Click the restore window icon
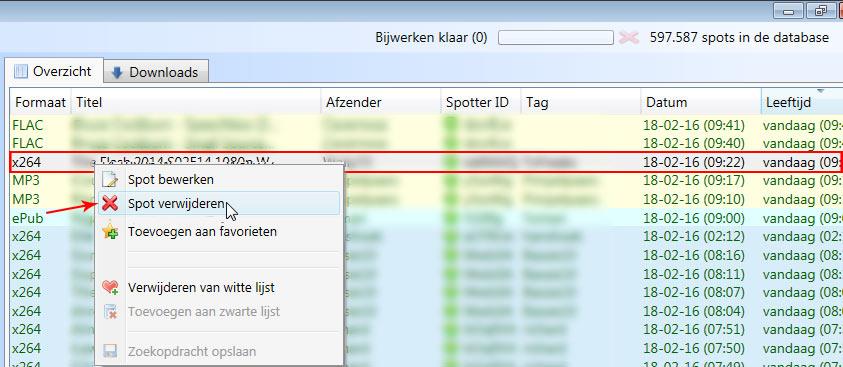Viewport: 843px width, 367px height. pyautogui.click(x=820, y=10)
